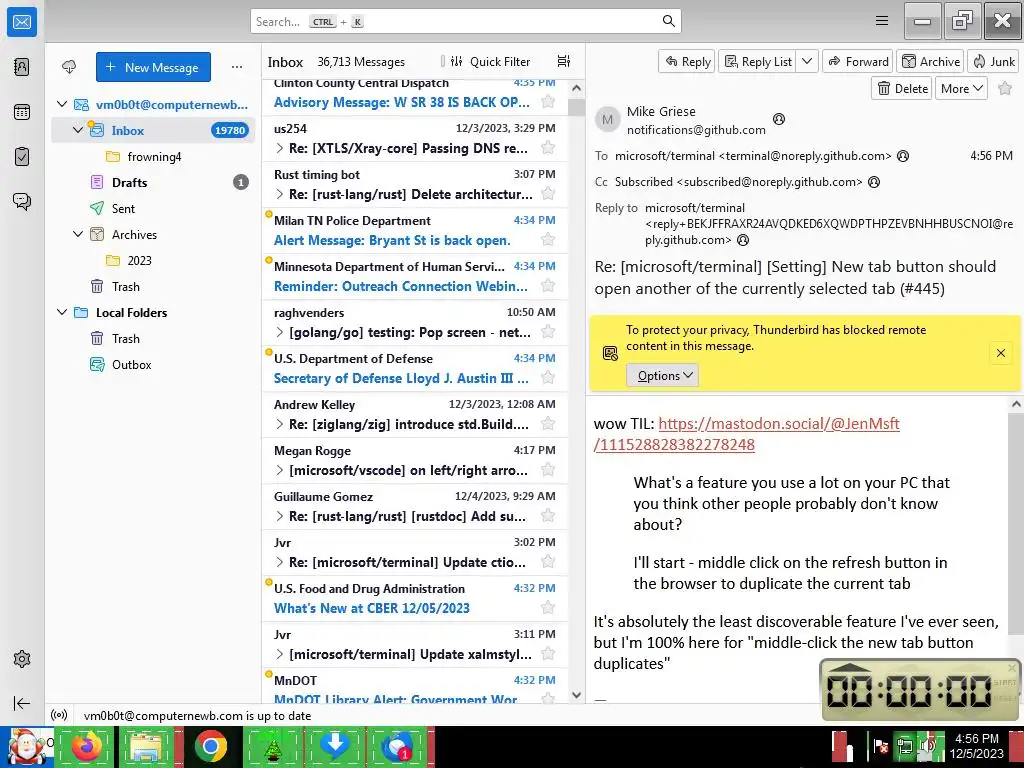Click the Forward button
This screenshot has width=1024, height=768.
coord(858,61)
